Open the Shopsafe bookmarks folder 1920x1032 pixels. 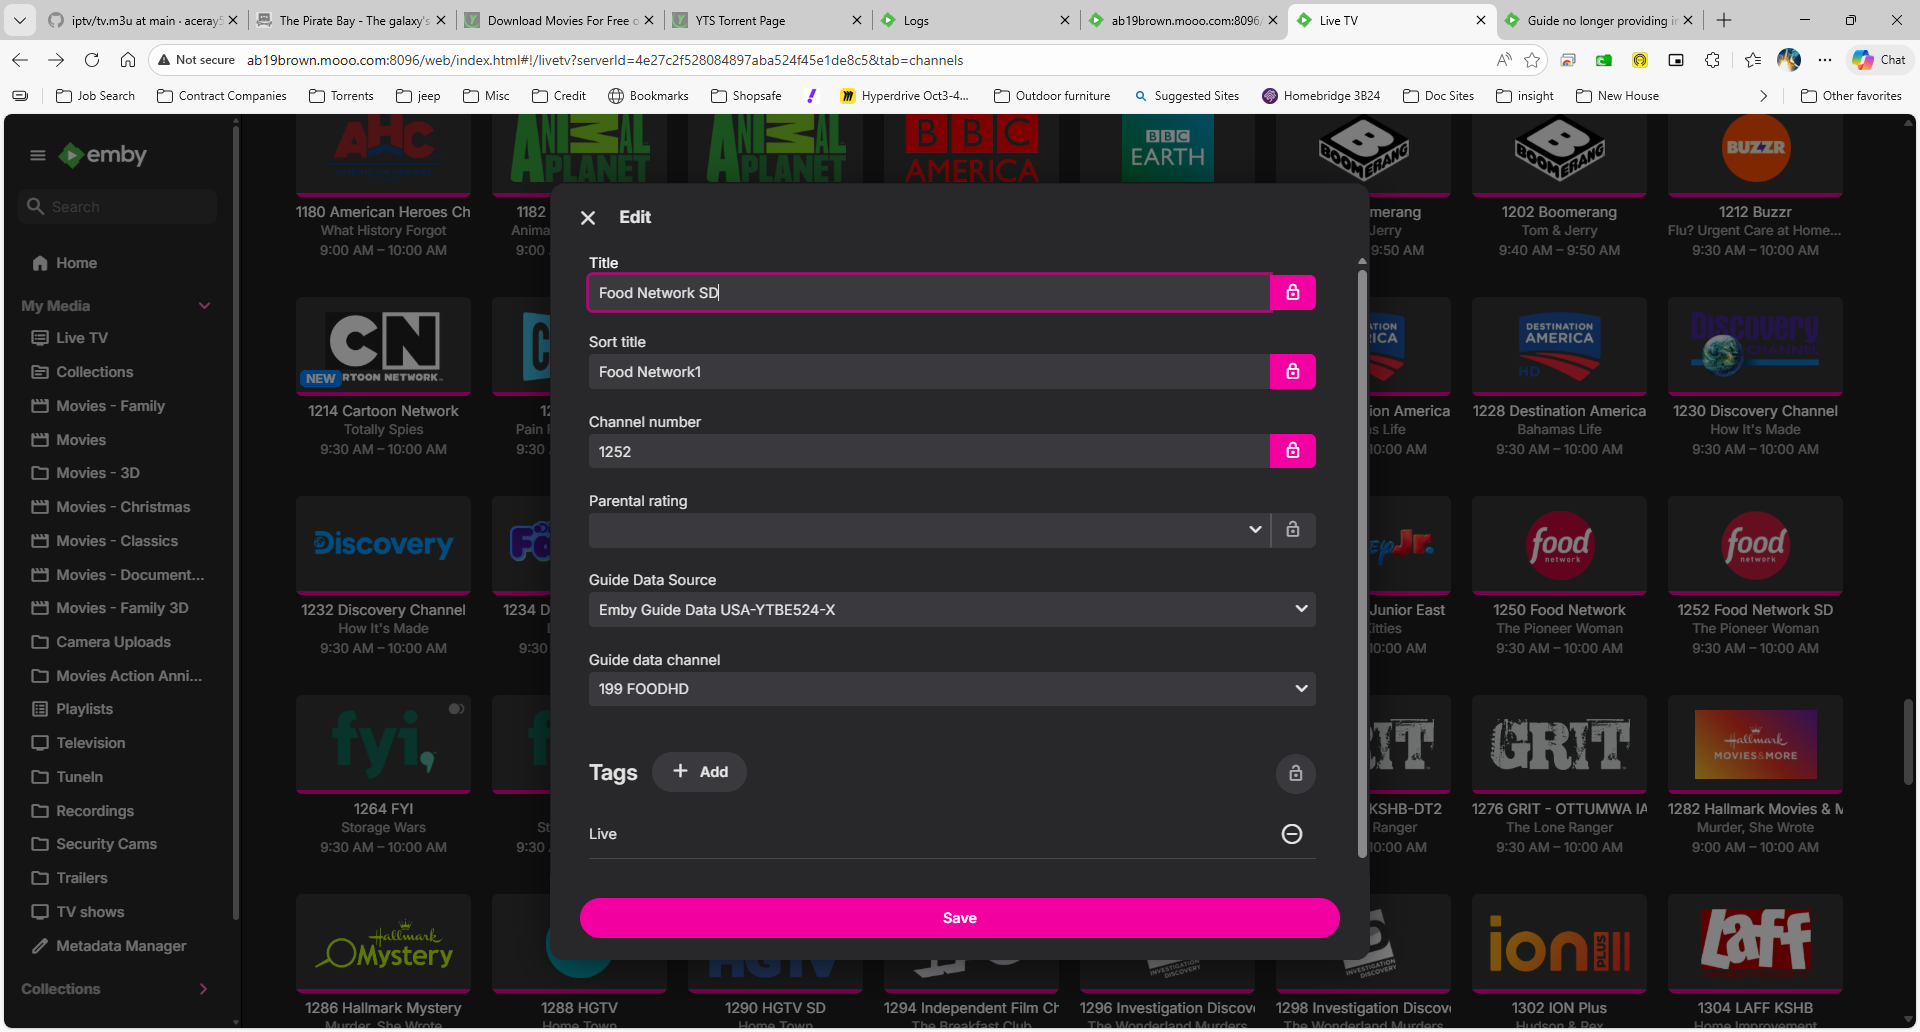(746, 96)
